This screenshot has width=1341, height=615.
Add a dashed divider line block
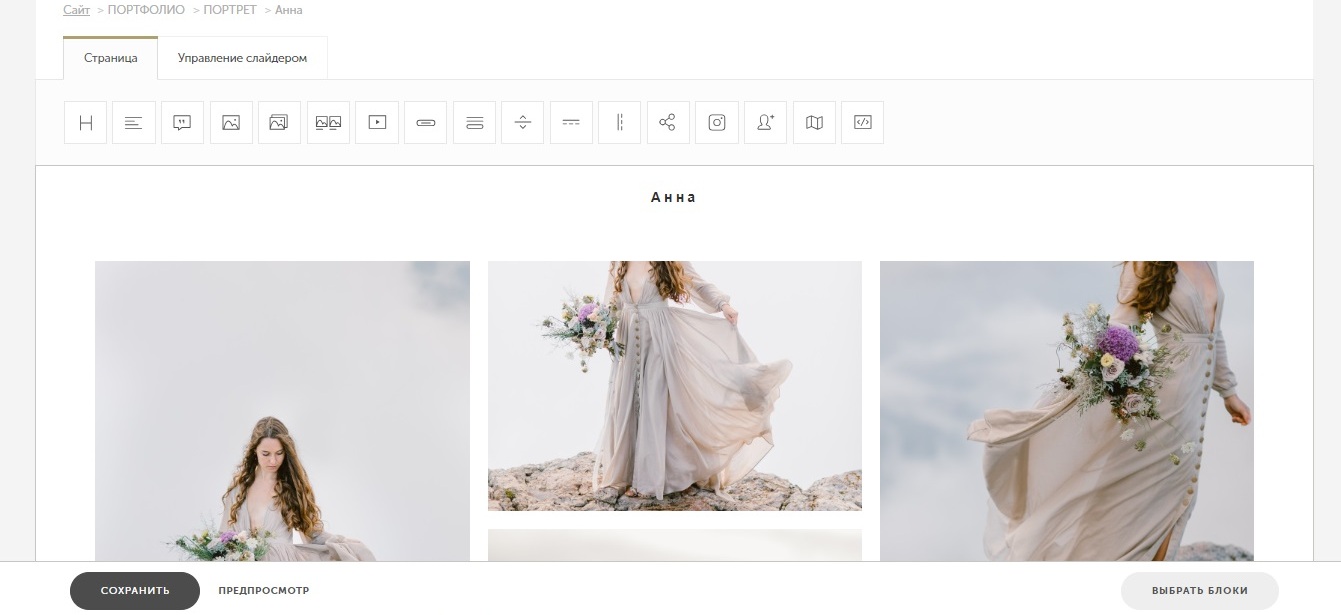tap(571, 123)
